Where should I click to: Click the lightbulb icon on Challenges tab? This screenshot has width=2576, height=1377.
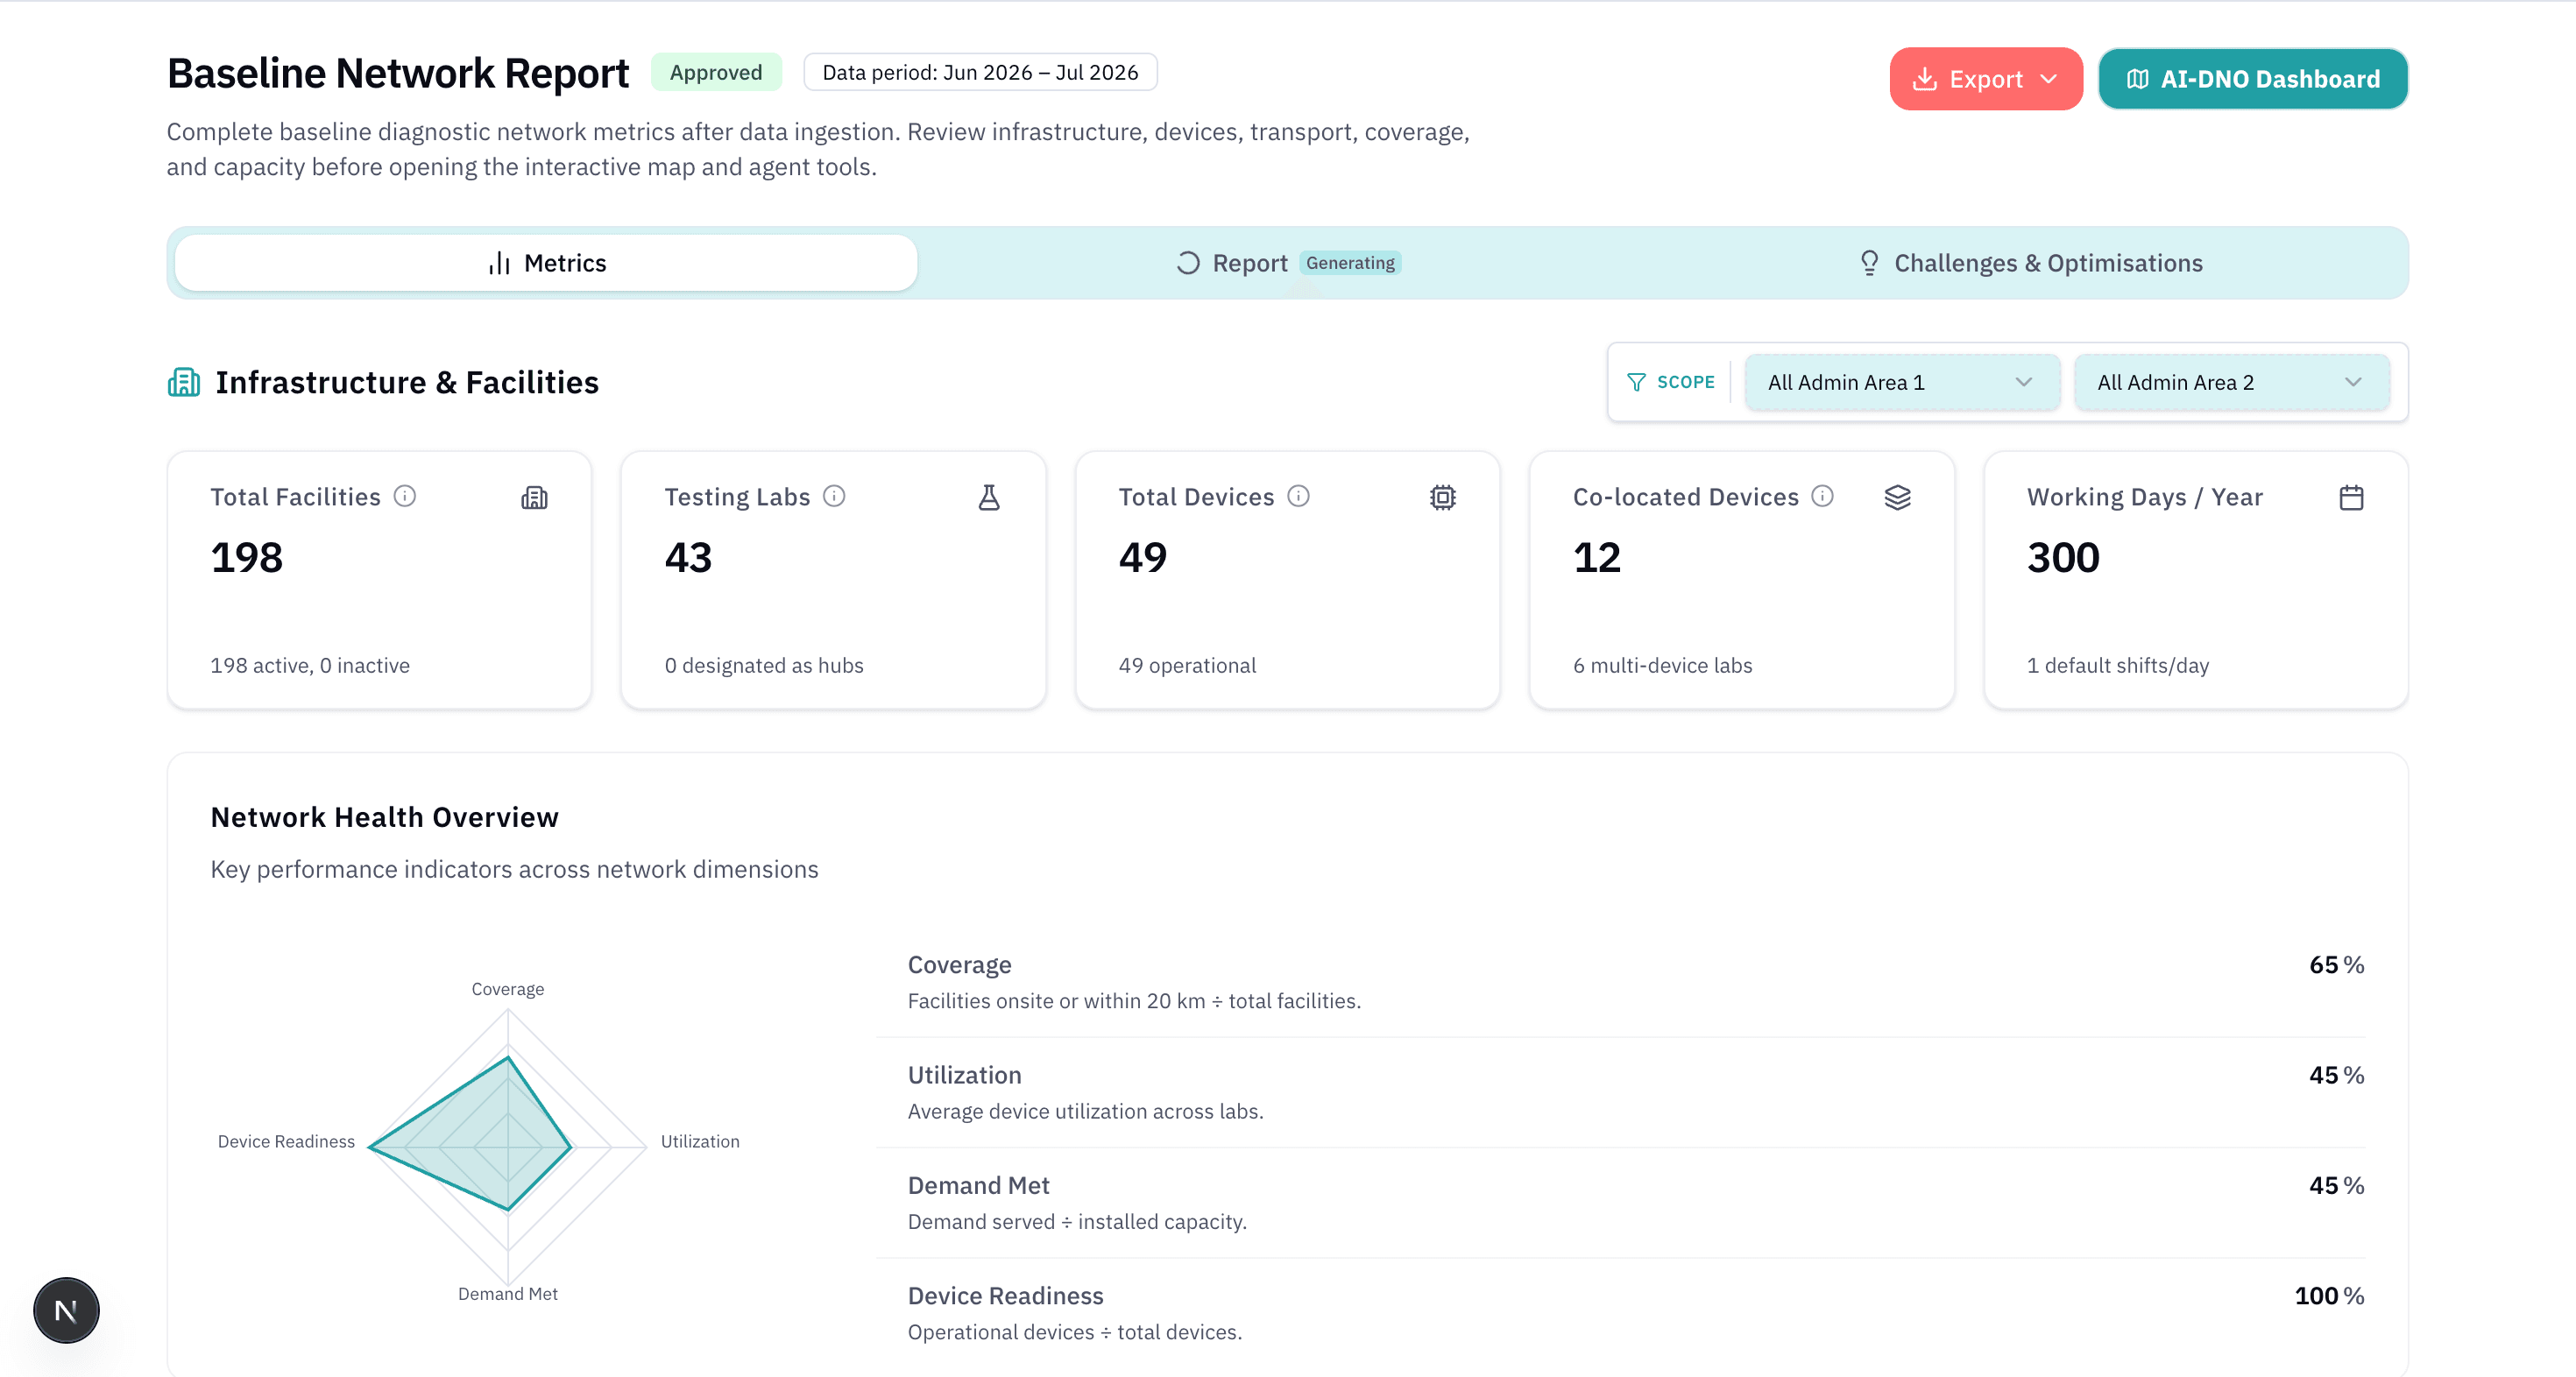tap(1868, 263)
